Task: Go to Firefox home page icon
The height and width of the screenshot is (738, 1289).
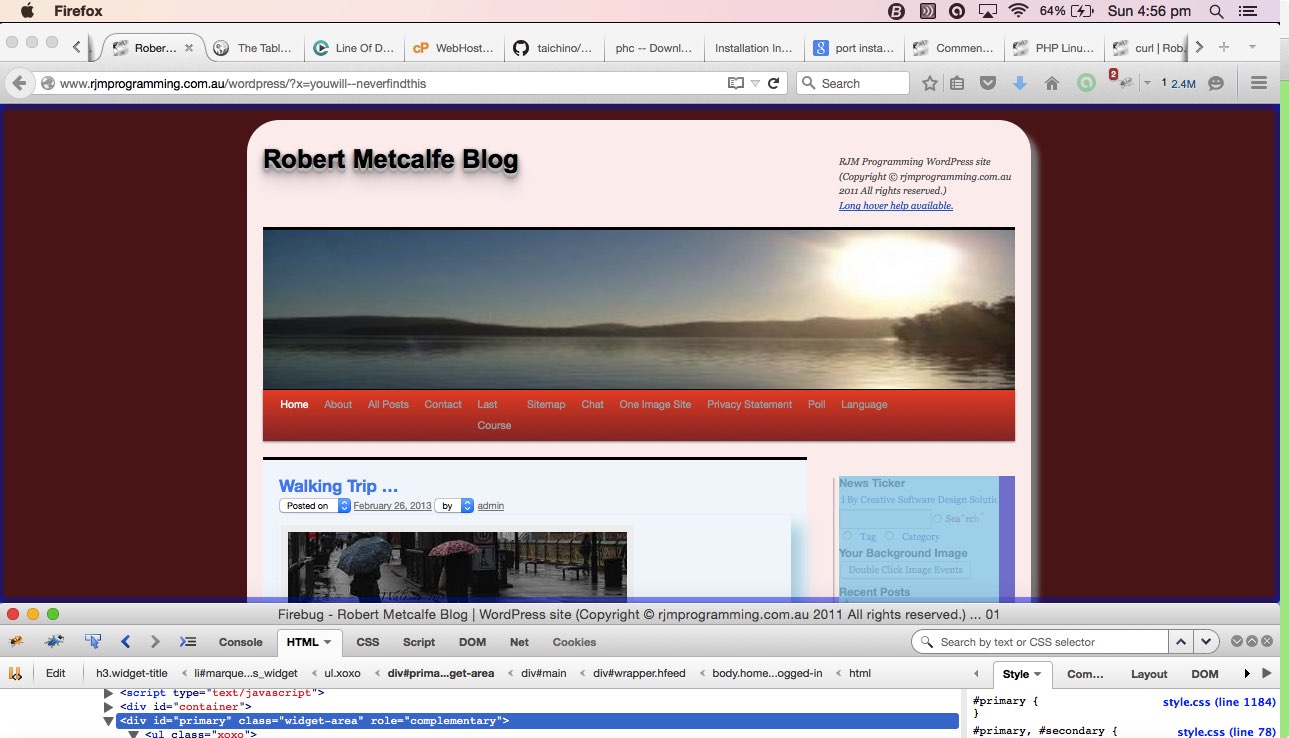Action: point(1051,84)
